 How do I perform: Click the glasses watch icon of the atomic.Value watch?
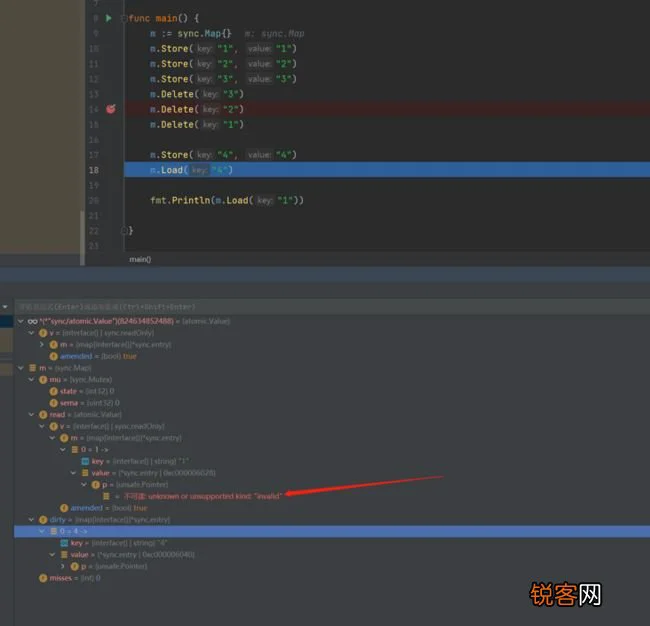click(x=32, y=321)
